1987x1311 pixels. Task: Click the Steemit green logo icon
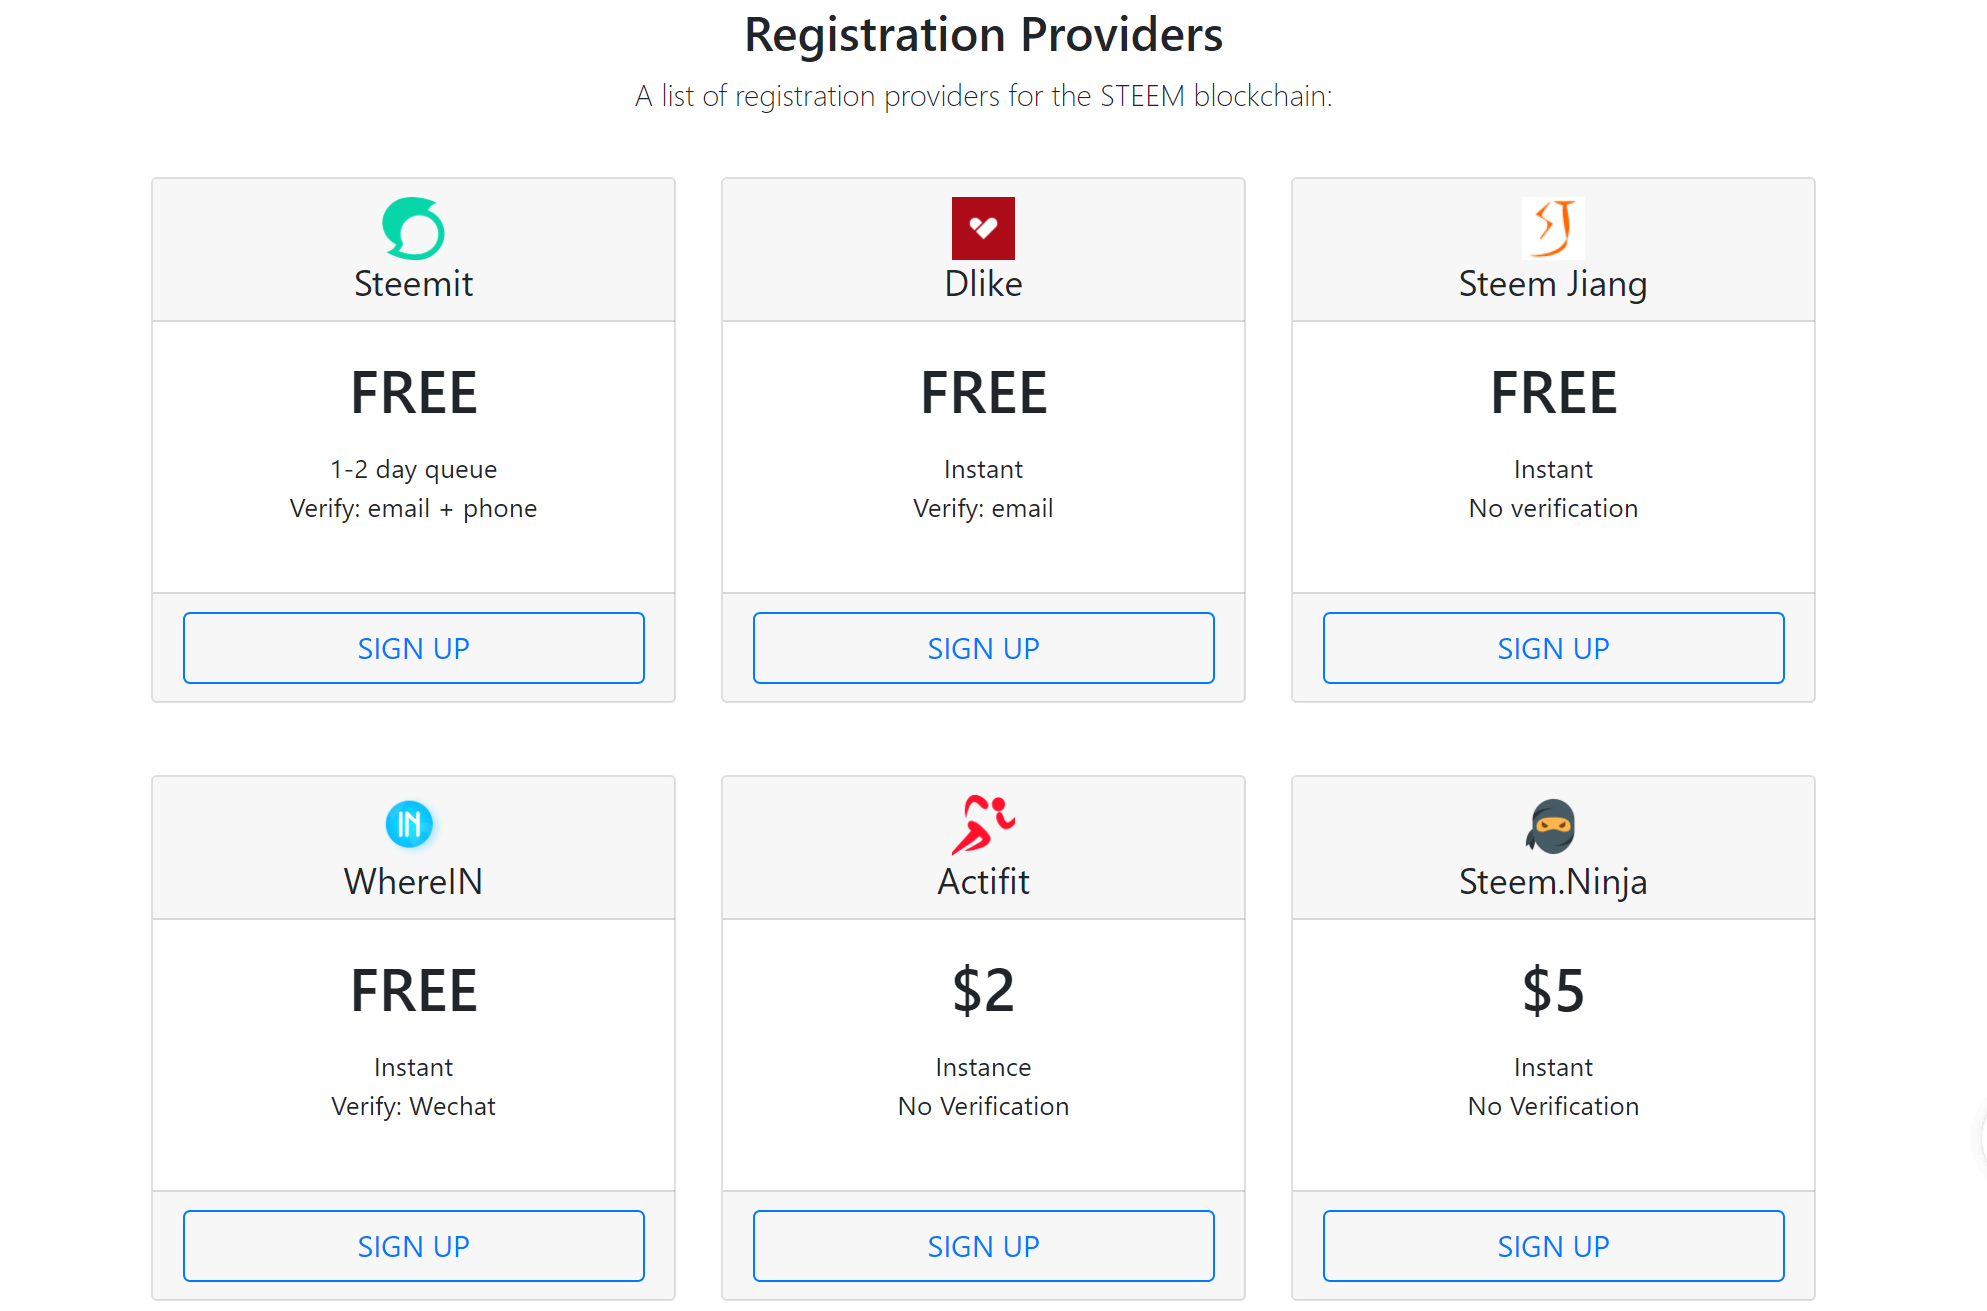[413, 228]
